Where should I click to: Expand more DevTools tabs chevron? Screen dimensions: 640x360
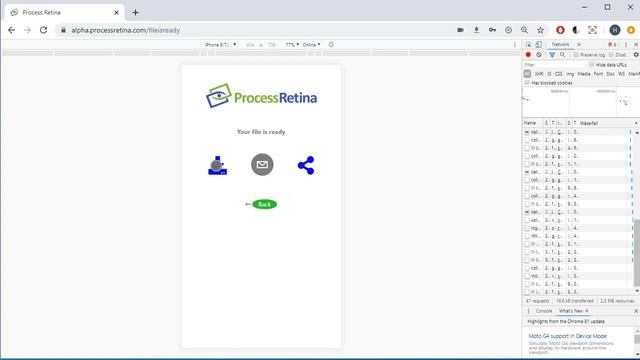tap(579, 44)
